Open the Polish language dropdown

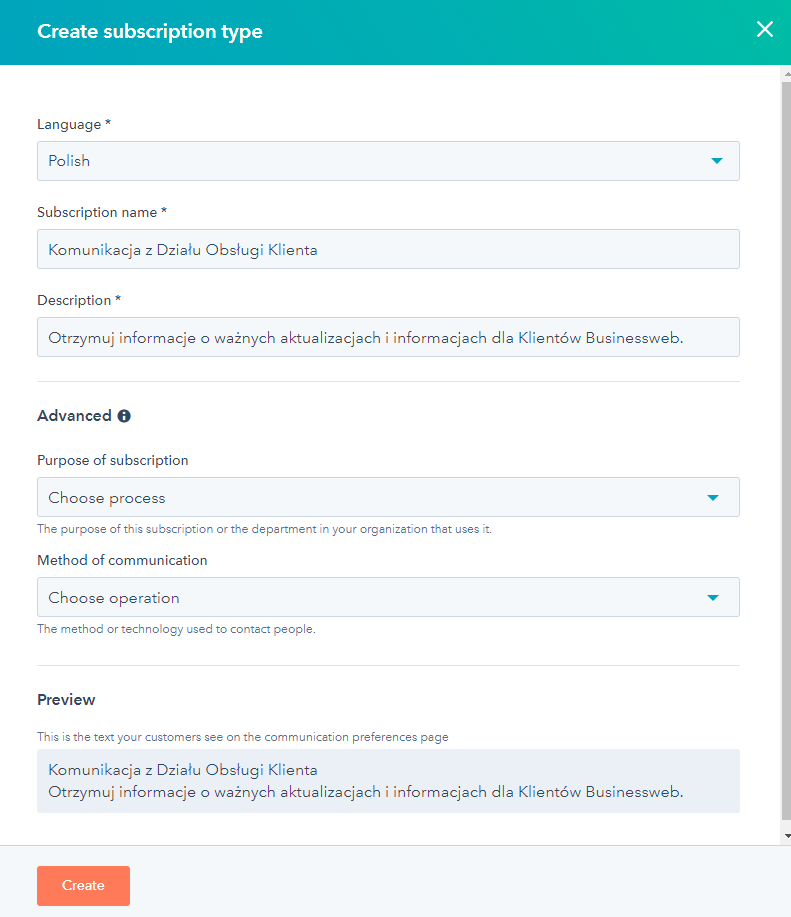[x=388, y=161]
